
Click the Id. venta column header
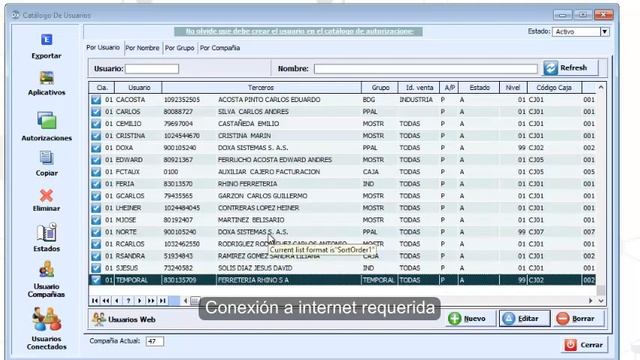(419, 87)
